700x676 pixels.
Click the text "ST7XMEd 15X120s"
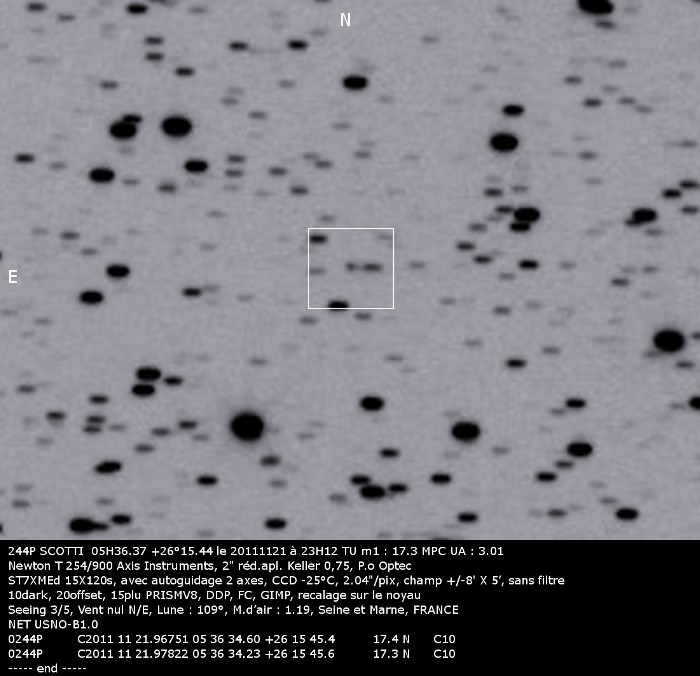62,580
